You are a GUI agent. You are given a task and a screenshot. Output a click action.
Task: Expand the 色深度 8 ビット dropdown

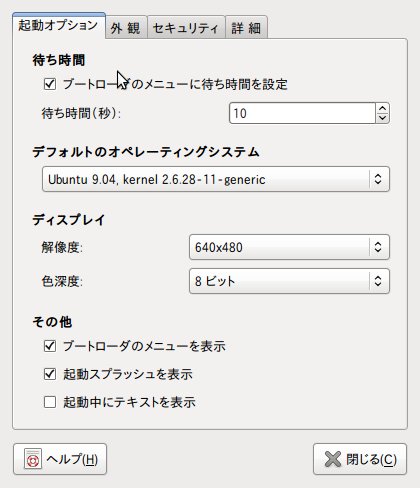[x=289, y=281]
